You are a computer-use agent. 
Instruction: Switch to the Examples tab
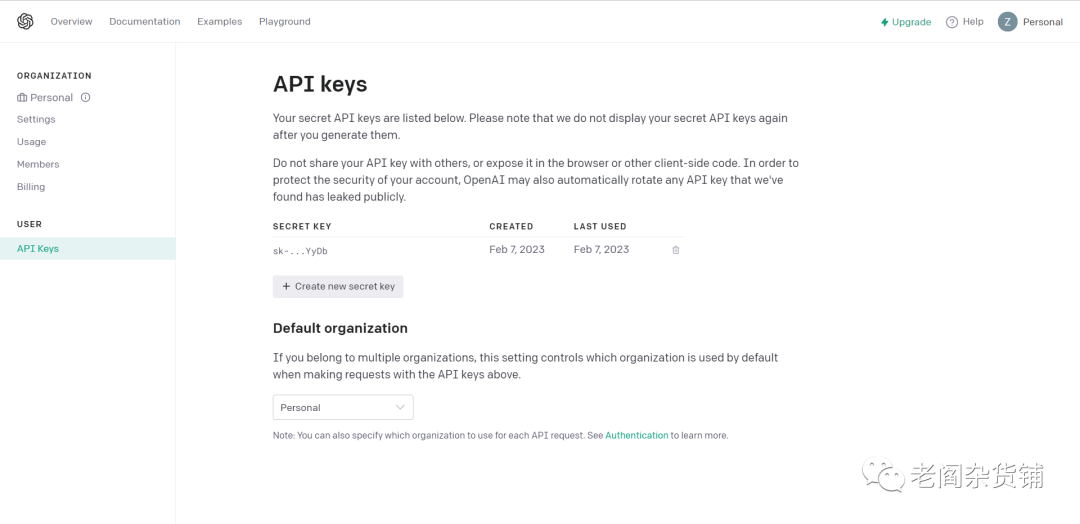pyautogui.click(x=219, y=21)
